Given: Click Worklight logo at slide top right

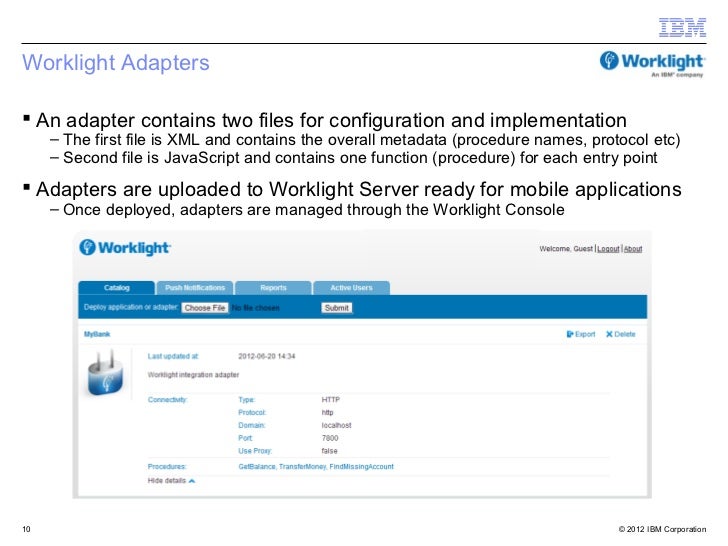Looking at the screenshot, I should tap(652, 64).
